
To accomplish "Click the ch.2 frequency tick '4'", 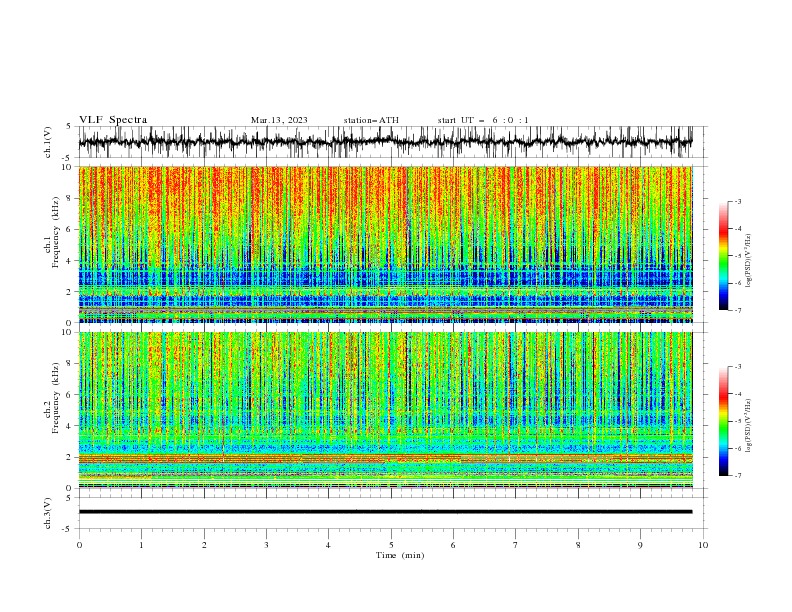I will click(x=70, y=426).
